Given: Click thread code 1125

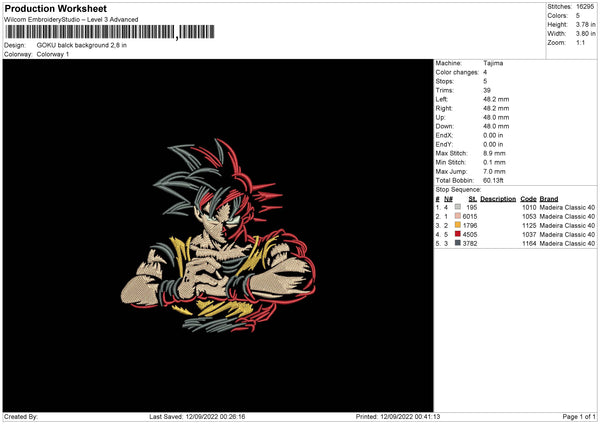Looking at the screenshot, I should [529, 226].
